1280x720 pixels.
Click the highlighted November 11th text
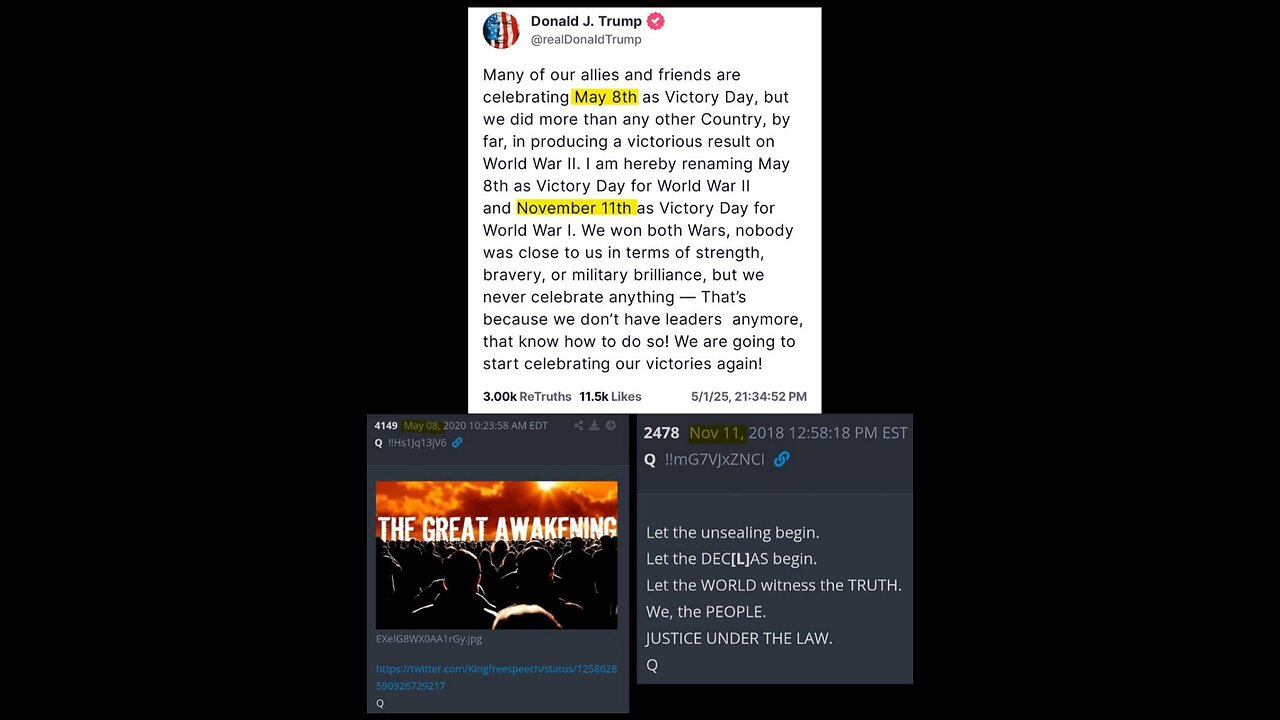click(575, 208)
